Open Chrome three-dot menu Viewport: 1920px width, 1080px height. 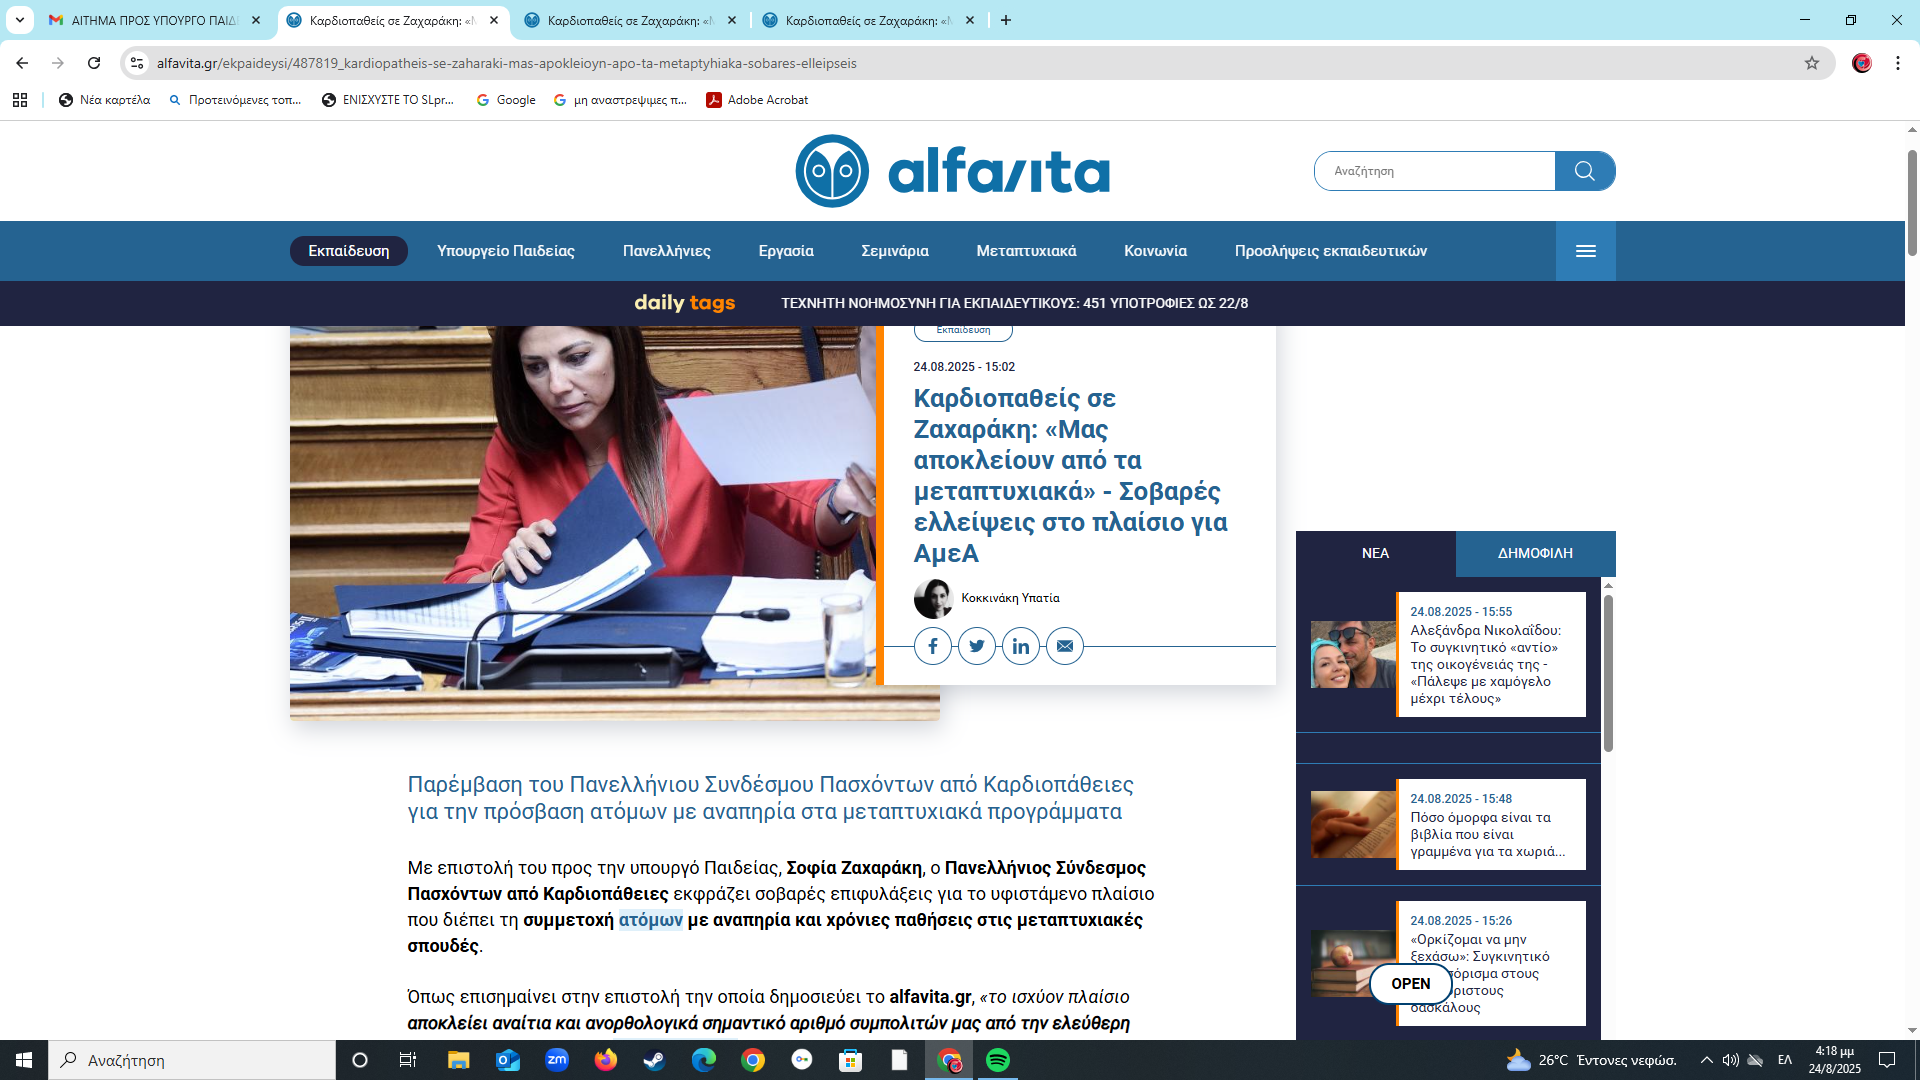point(1897,63)
